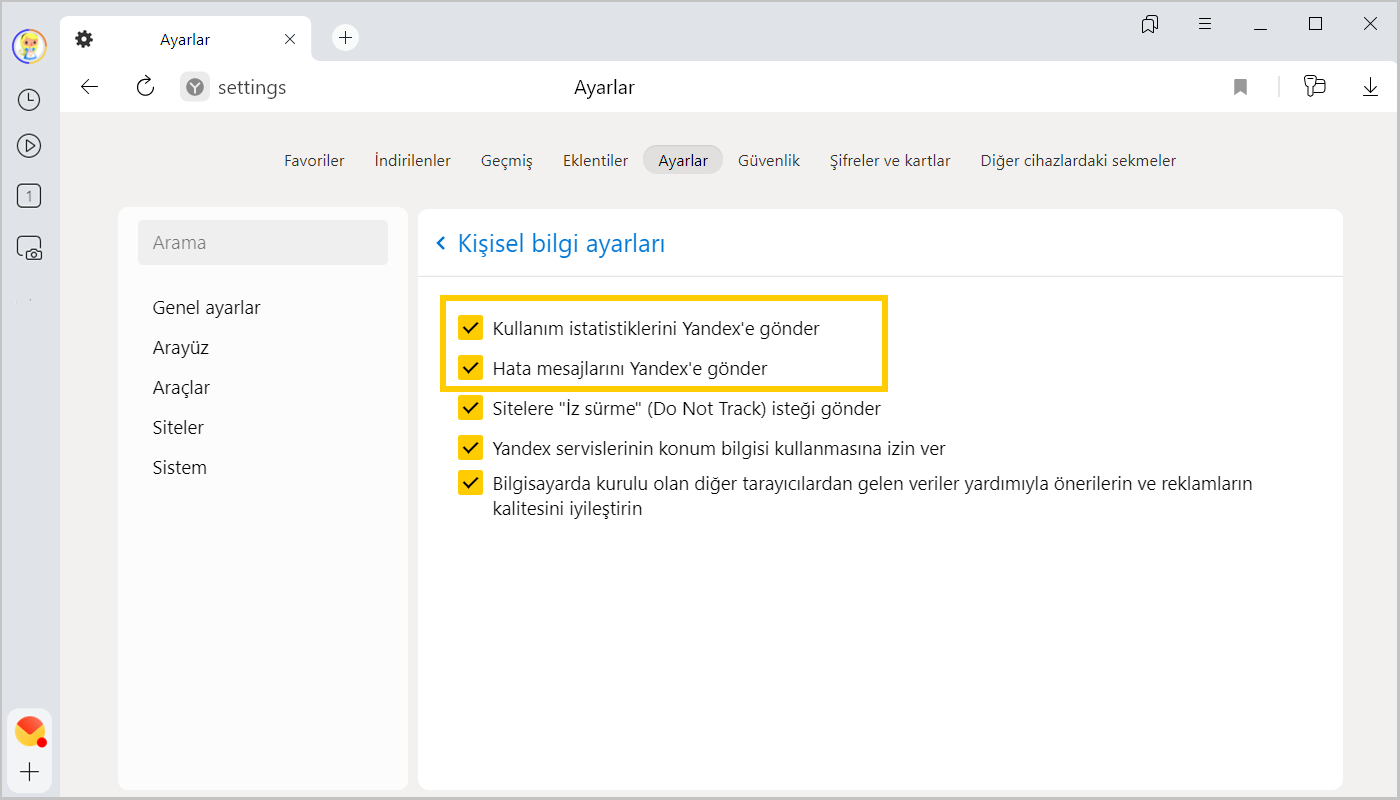This screenshot has width=1400, height=800.
Task: Open the browser main menu icon
Action: [x=1206, y=24]
